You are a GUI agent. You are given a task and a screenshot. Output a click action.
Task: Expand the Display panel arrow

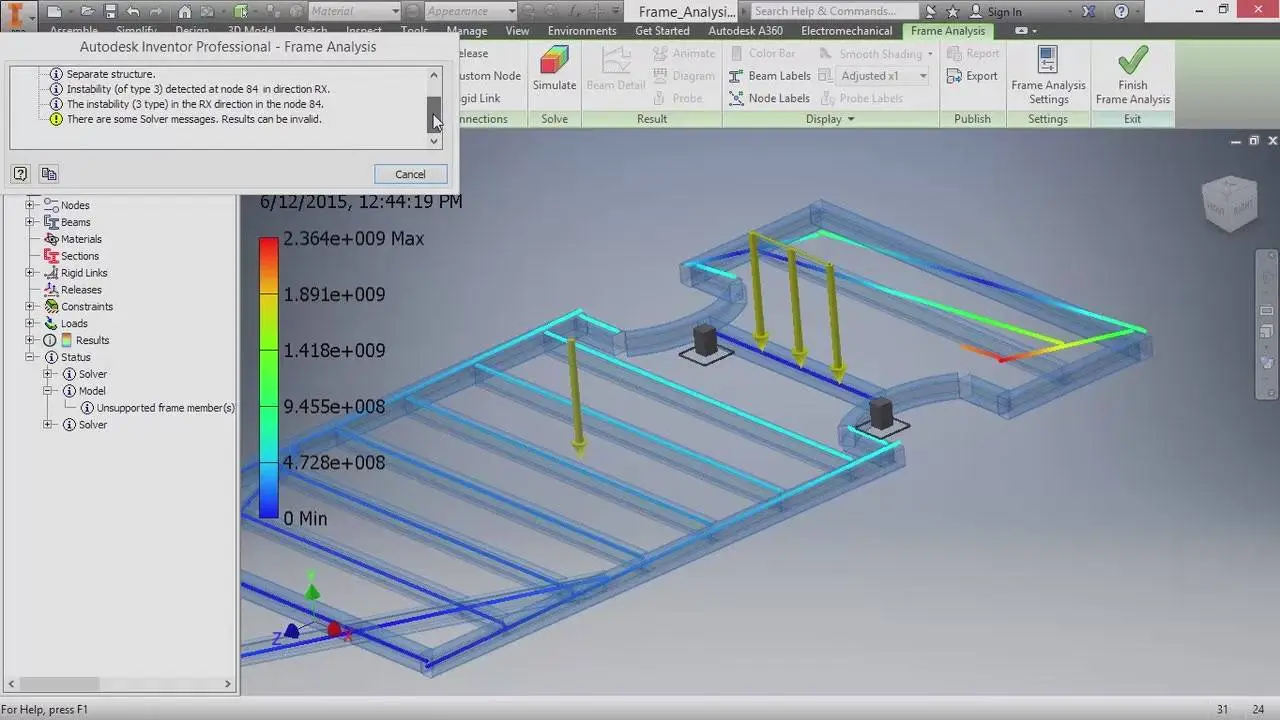click(851, 119)
